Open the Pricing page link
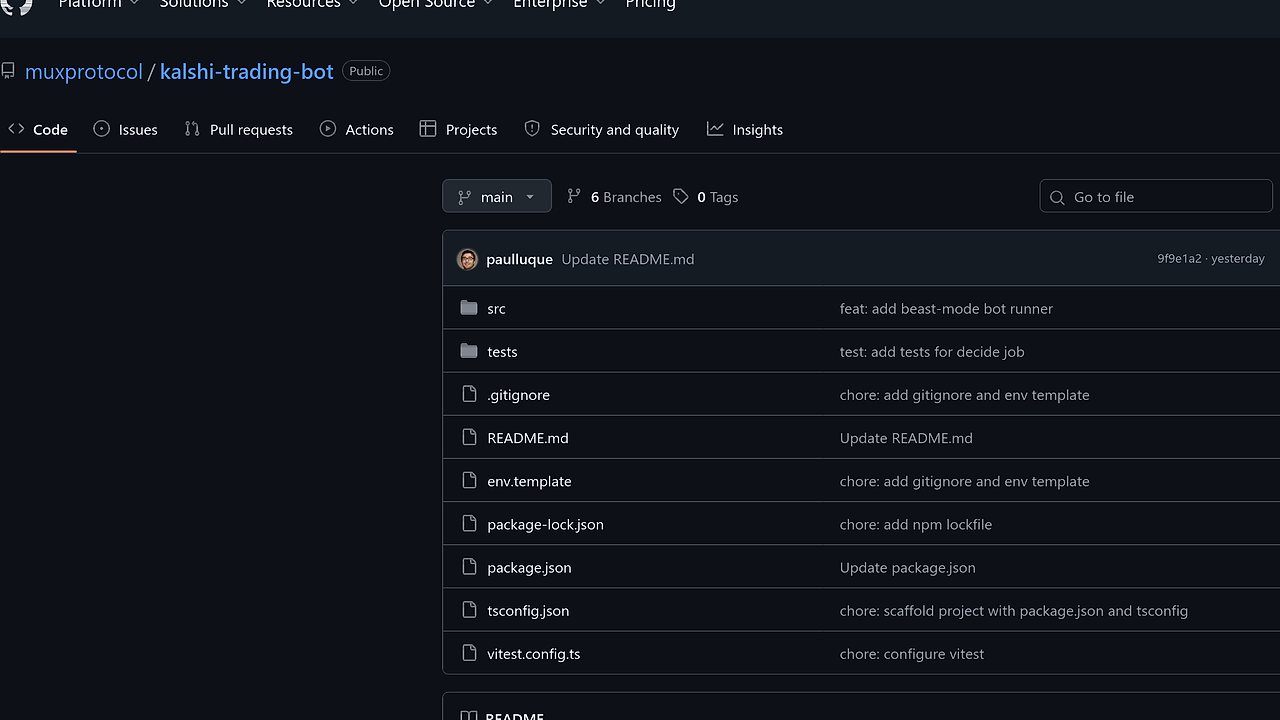Screen dimensions: 1280x720 (x=650, y=4)
